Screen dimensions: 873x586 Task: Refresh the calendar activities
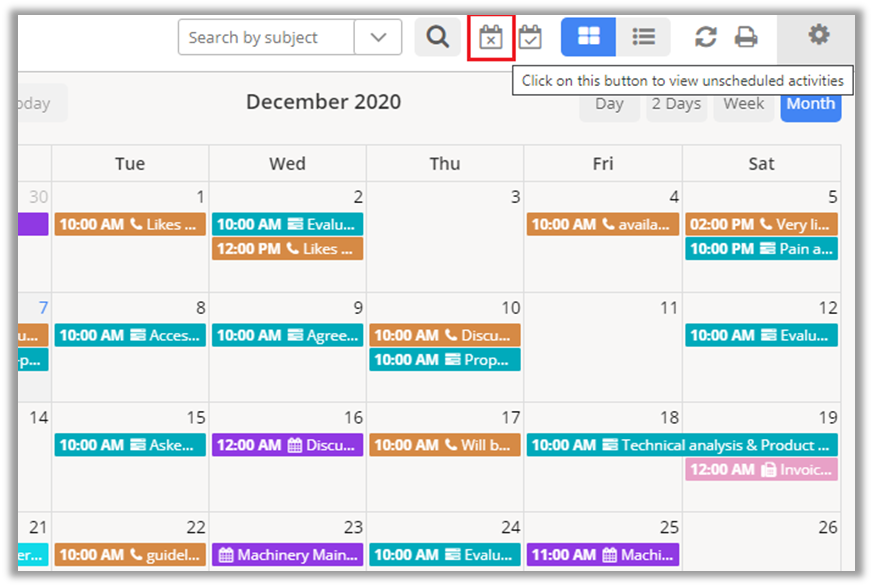coord(706,37)
